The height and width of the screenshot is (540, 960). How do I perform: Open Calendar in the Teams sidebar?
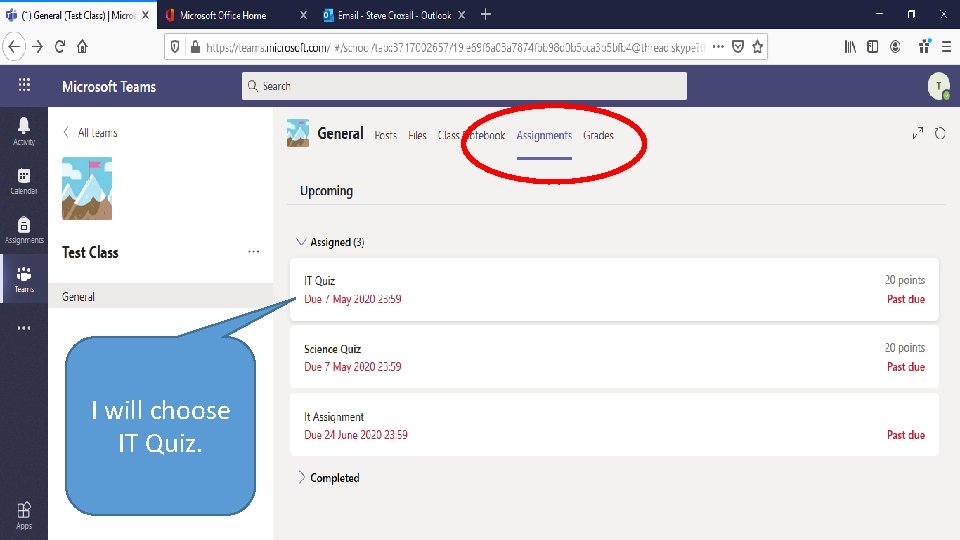click(x=24, y=181)
